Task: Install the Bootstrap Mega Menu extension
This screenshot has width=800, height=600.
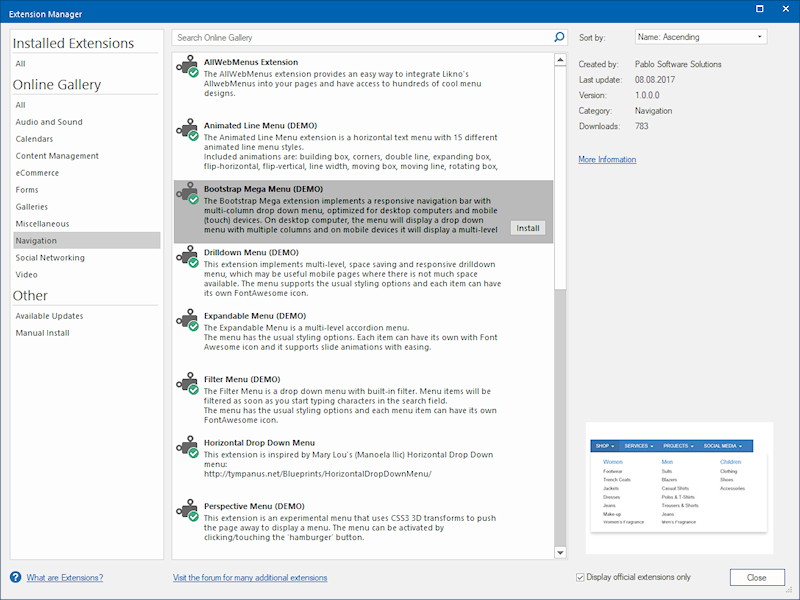Action: coord(527,228)
